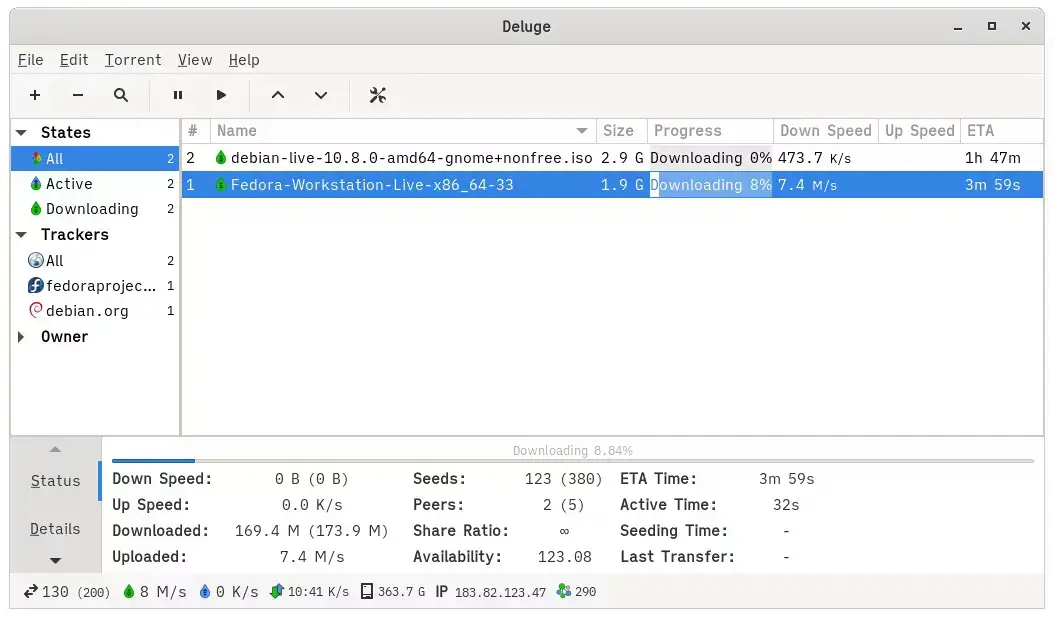This screenshot has width=1054, height=618.
Task: Click the IP 183.82.123.47 status item
Action: (x=491, y=592)
